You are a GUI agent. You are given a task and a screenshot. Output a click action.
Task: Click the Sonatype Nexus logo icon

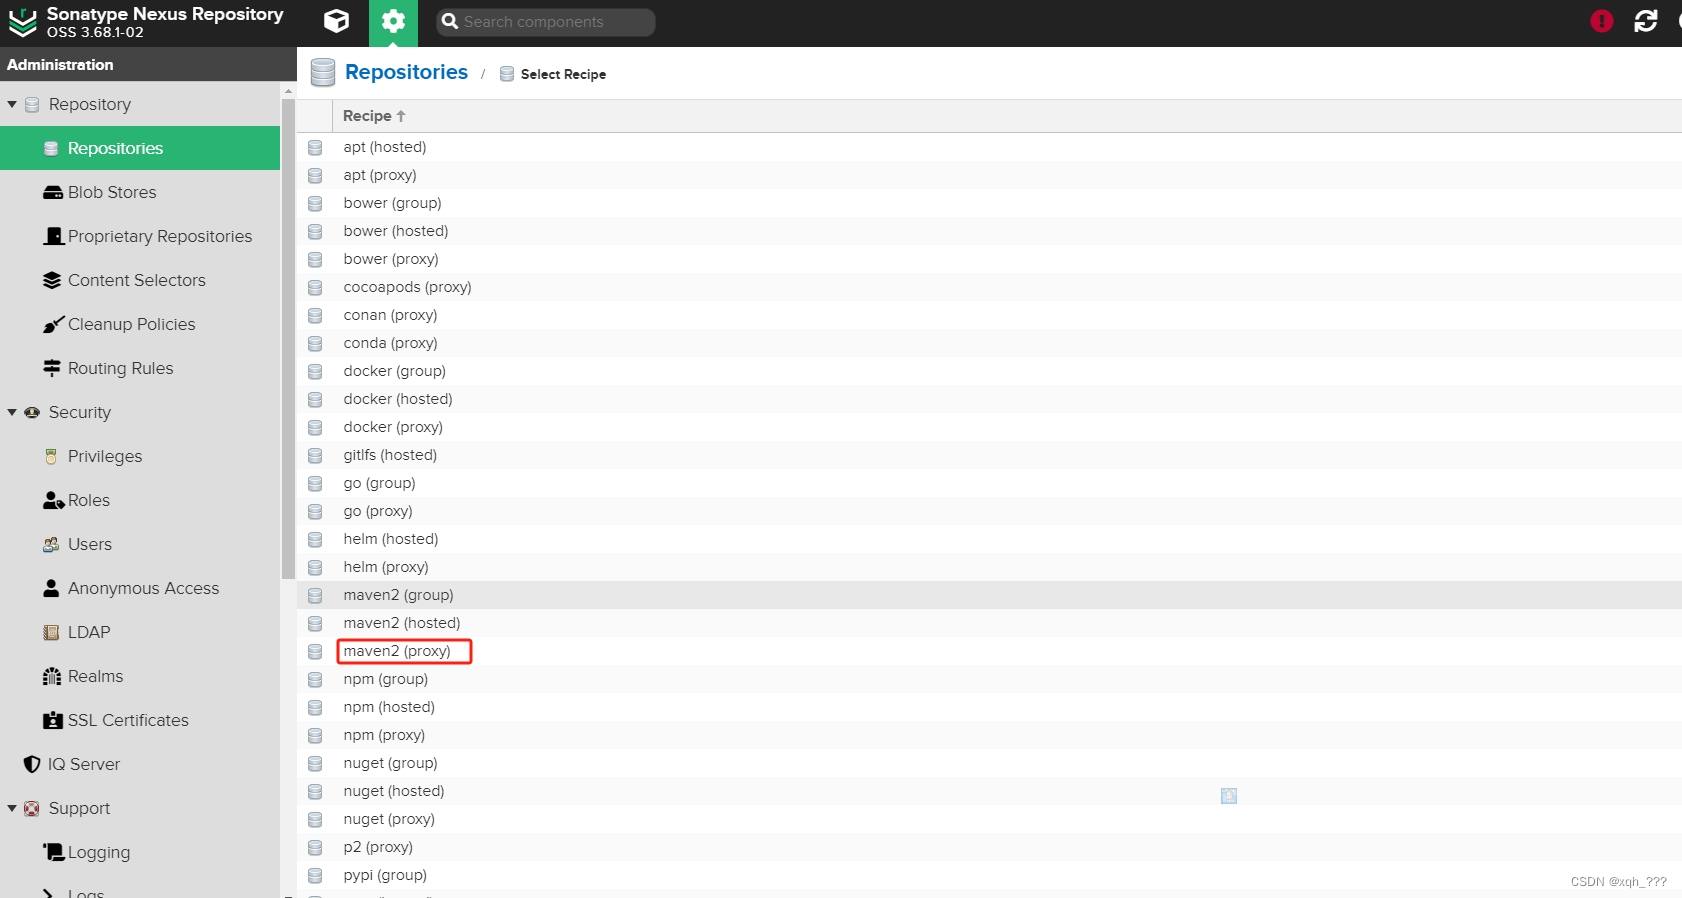click(x=22, y=22)
